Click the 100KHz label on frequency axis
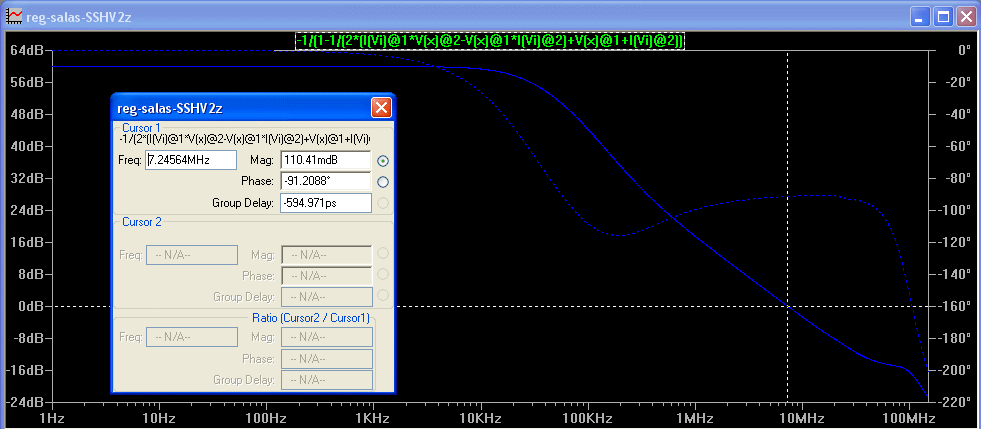The height and width of the screenshot is (429, 981). (x=587, y=418)
